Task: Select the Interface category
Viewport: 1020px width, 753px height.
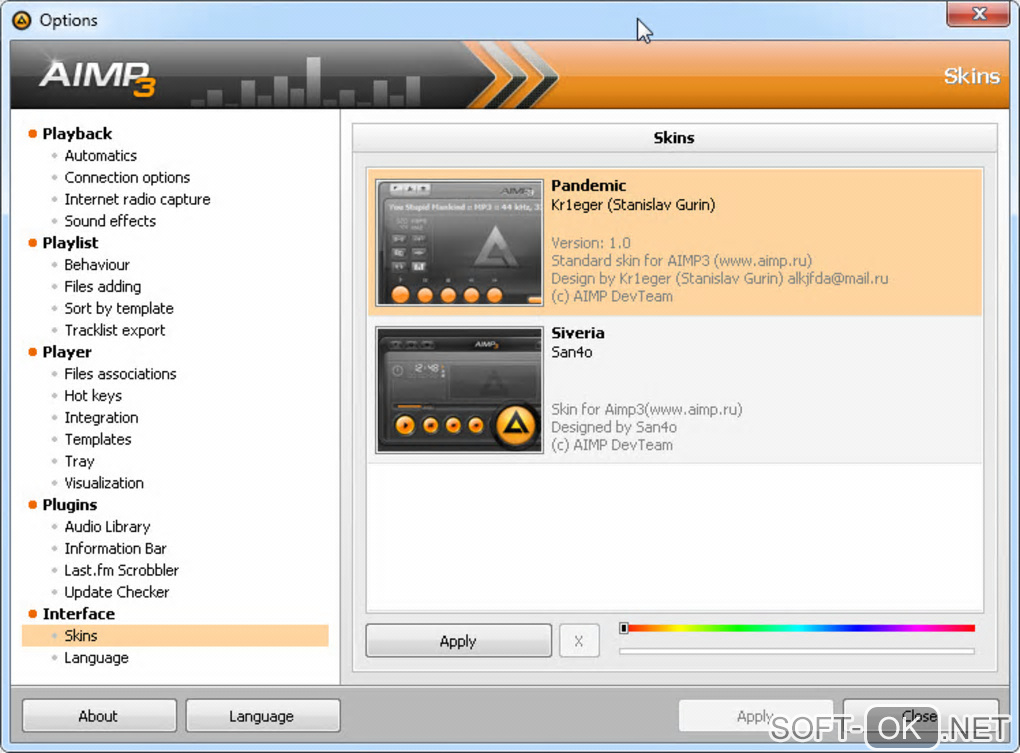Action: (x=79, y=614)
